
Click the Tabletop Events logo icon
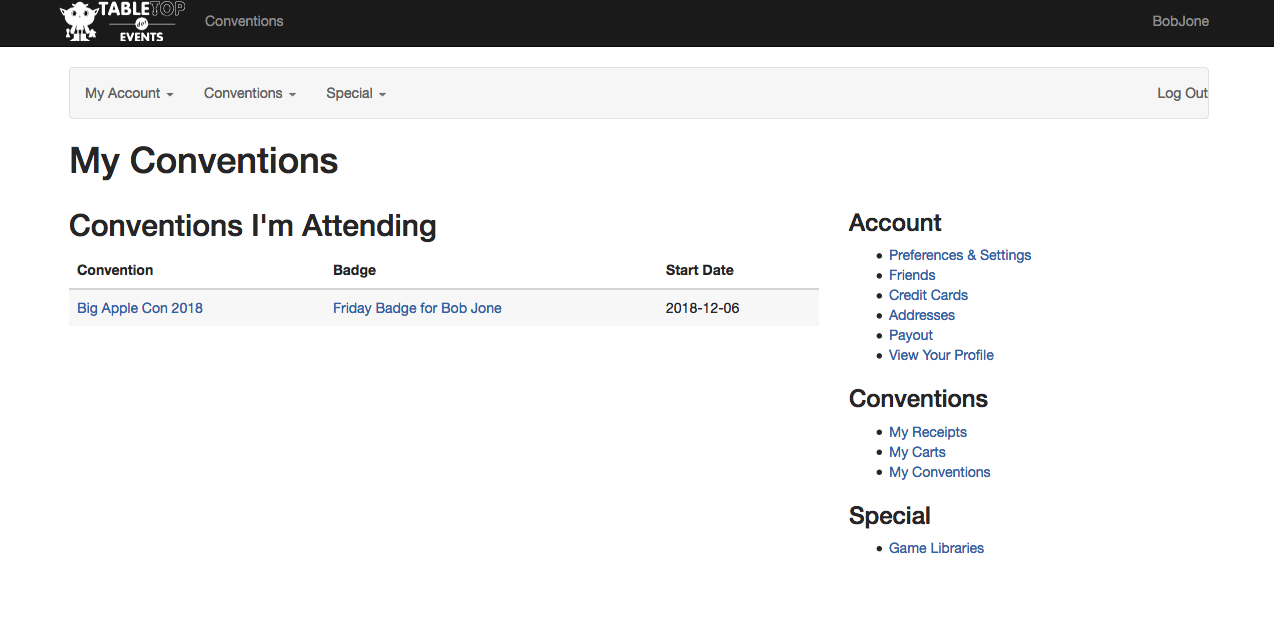121,22
